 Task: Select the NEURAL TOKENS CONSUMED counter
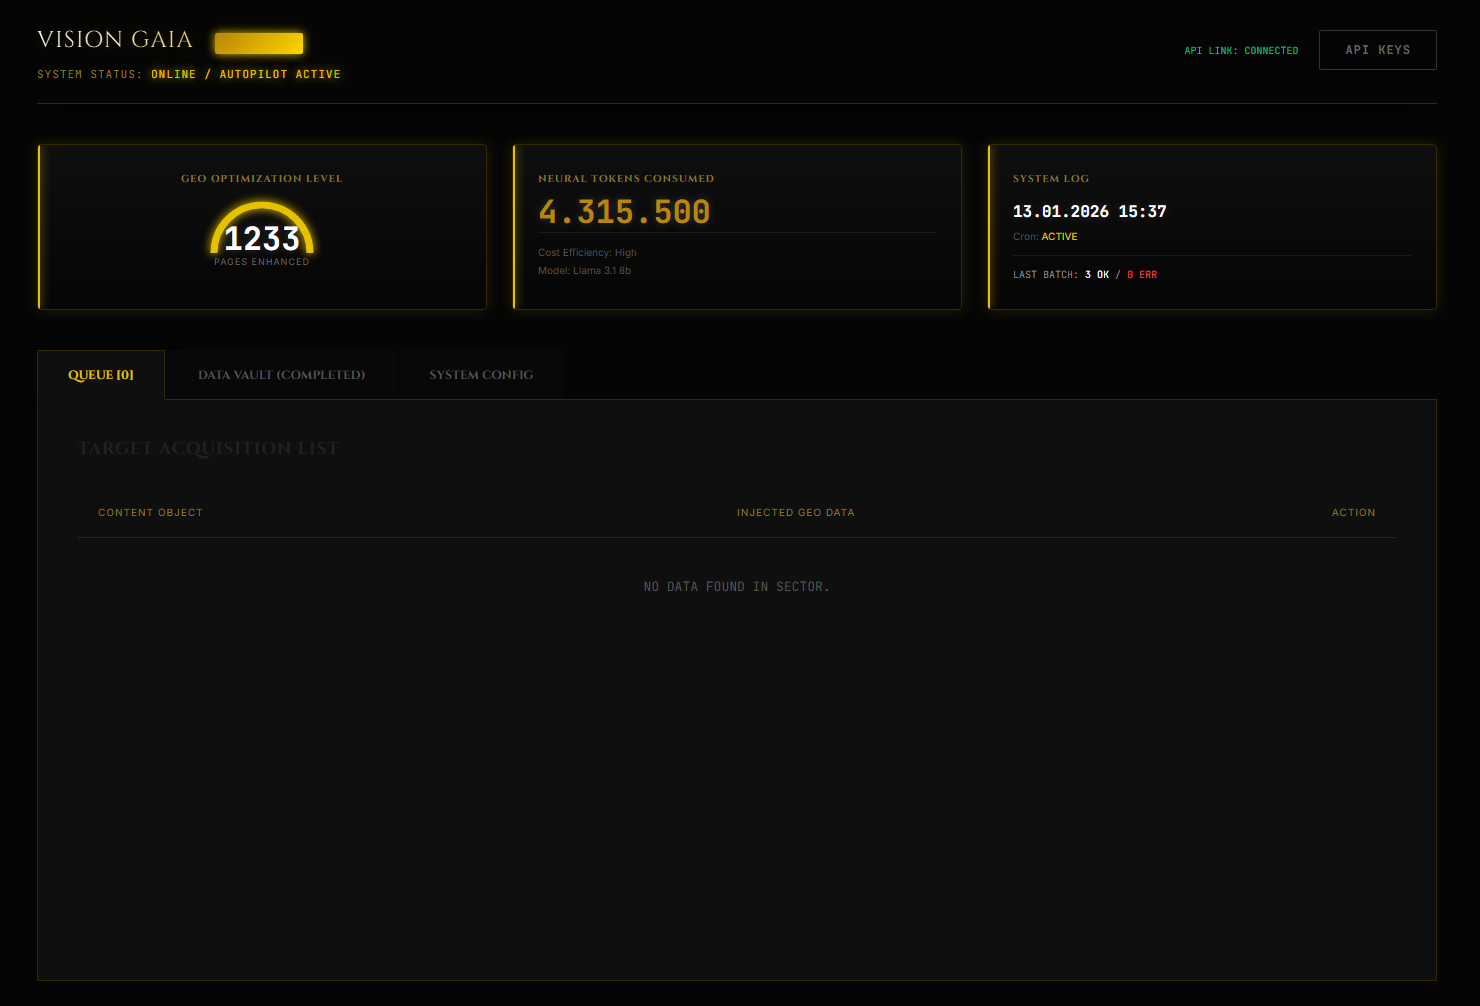625,211
